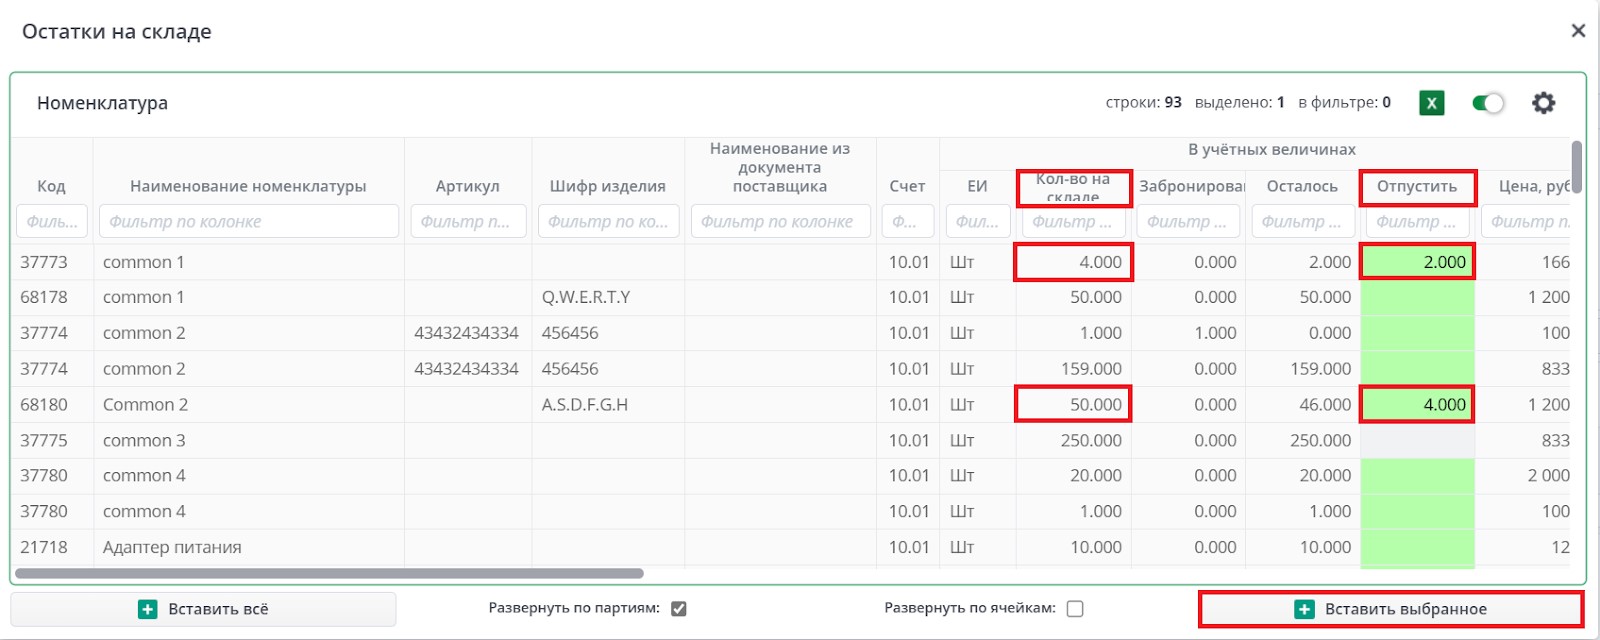Select row 'Адаптер питания'
The image size is (1600, 640).
point(172,547)
